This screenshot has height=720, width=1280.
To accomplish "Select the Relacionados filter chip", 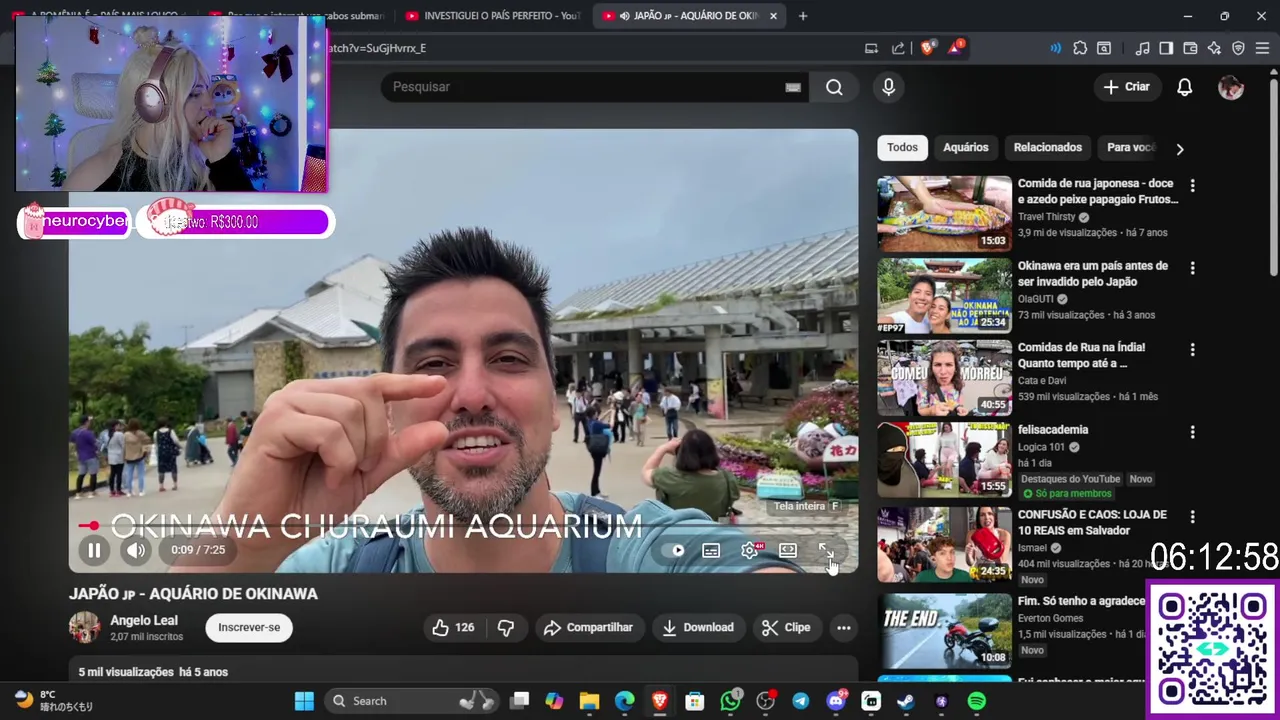I will coord(1048,147).
